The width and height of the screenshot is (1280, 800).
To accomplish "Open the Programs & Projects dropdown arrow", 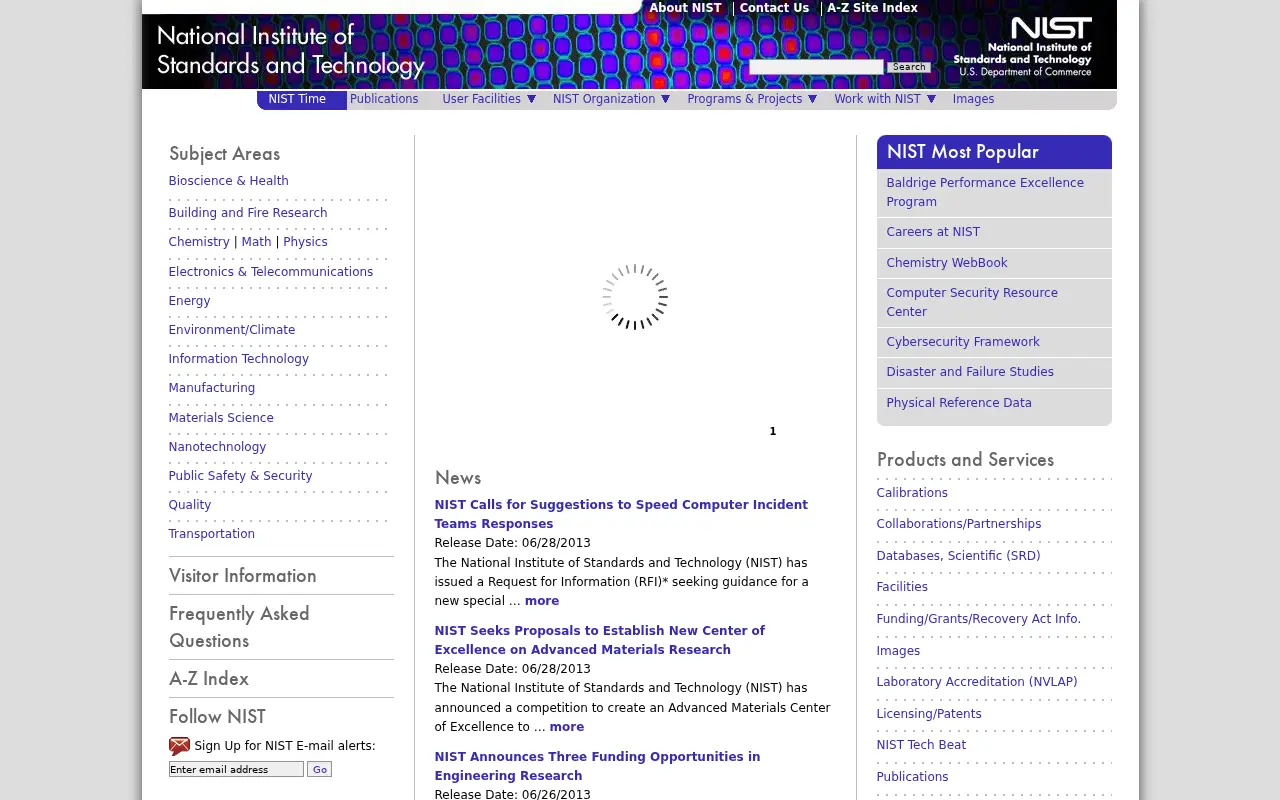I will pyautogui.click(x=812, y=99).
